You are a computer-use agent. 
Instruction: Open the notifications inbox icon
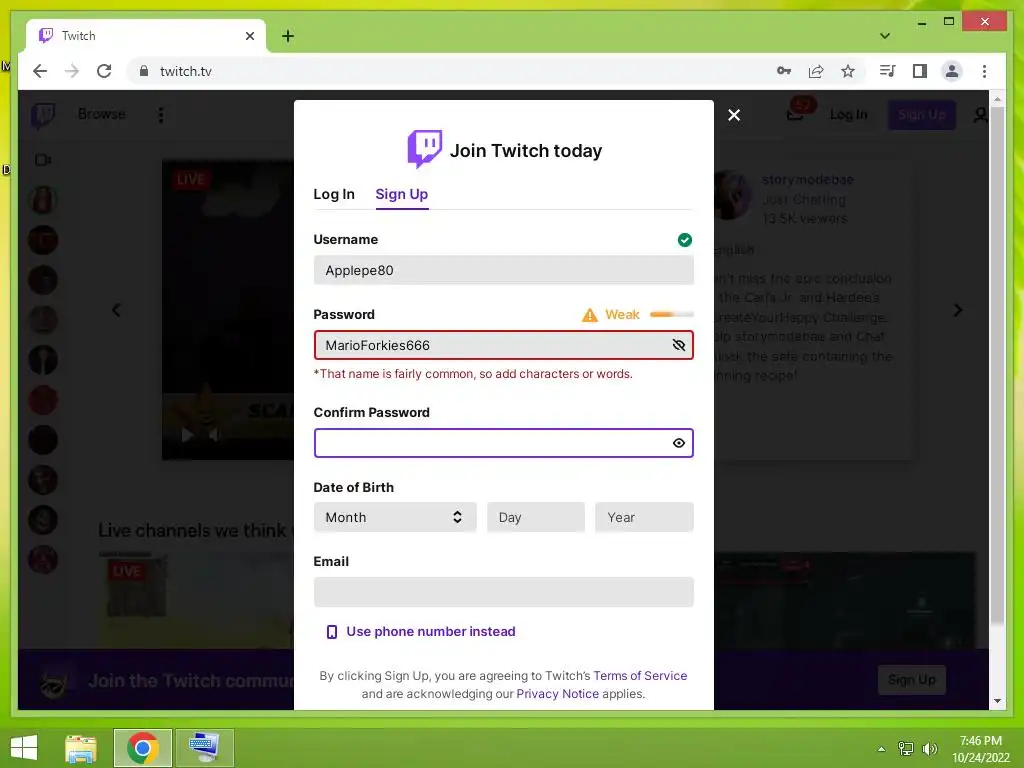click(795, 115)
